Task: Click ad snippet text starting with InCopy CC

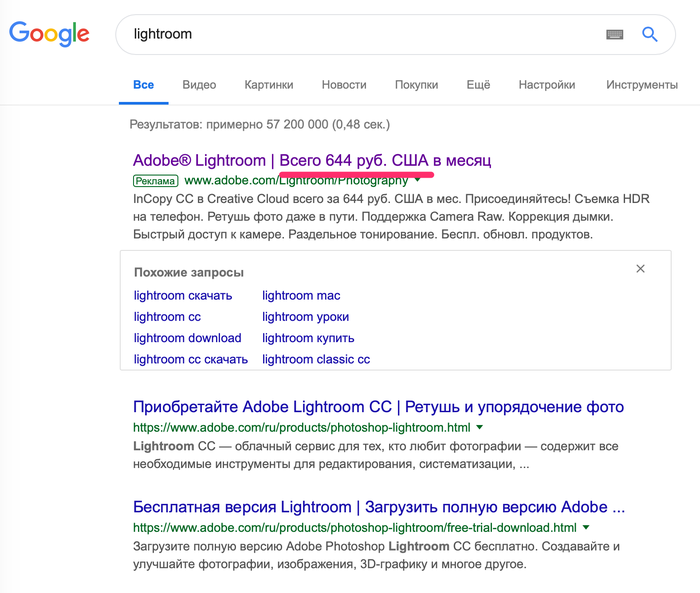Action: pyautogui.click(x=391, y=217)
